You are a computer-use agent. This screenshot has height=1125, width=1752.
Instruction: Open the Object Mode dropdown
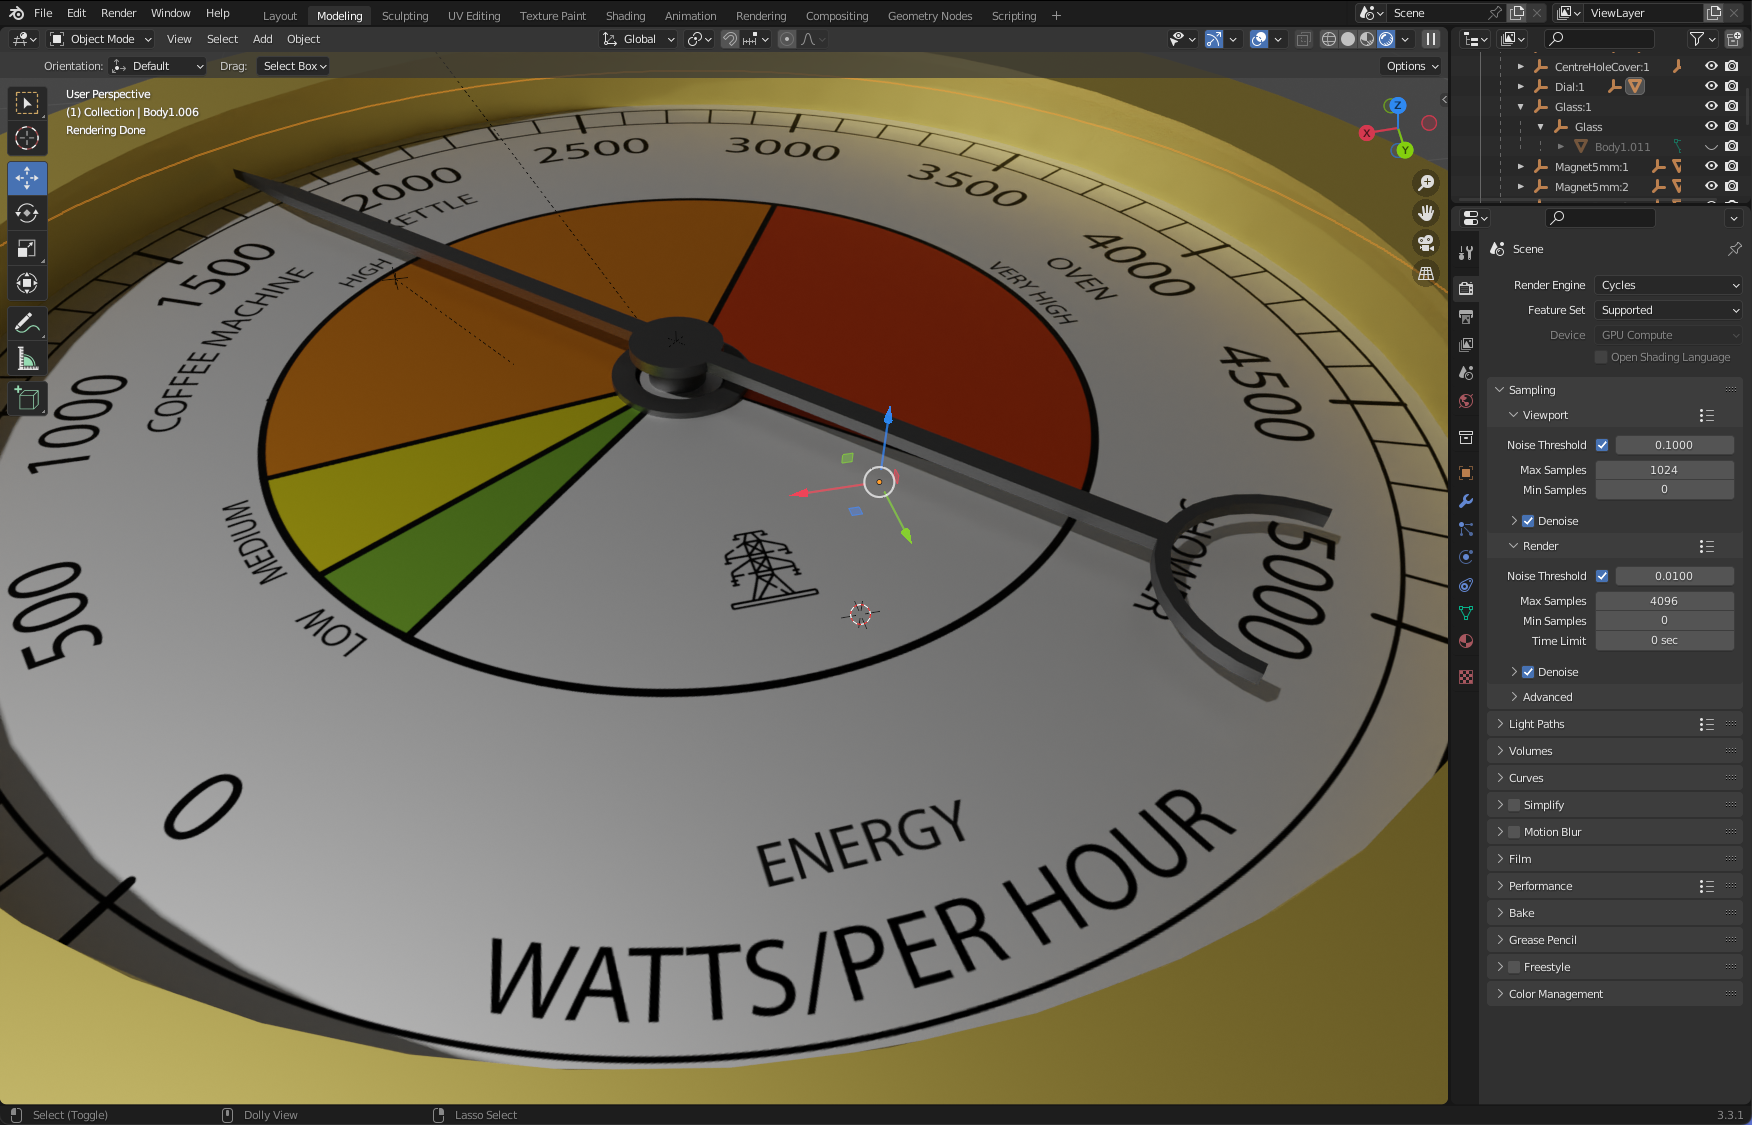(100, 39)
